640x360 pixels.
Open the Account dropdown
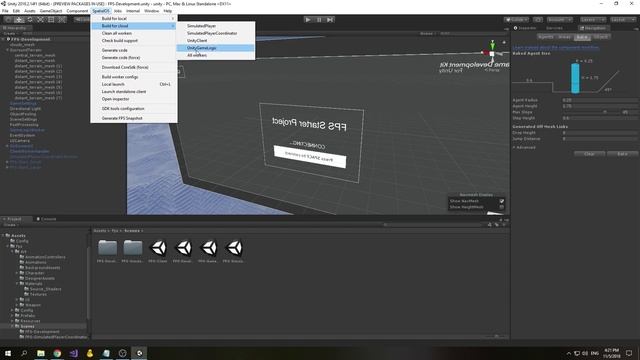point(560,20)
